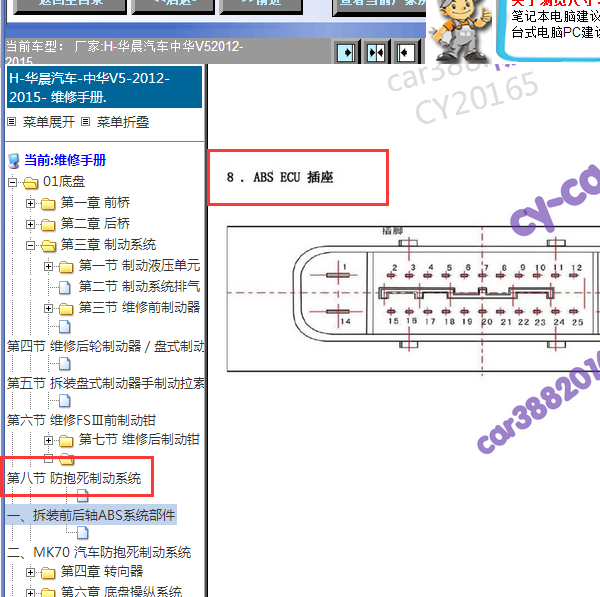
Task: Click the mechanic mascot image
Action: (x=460, y=31)
